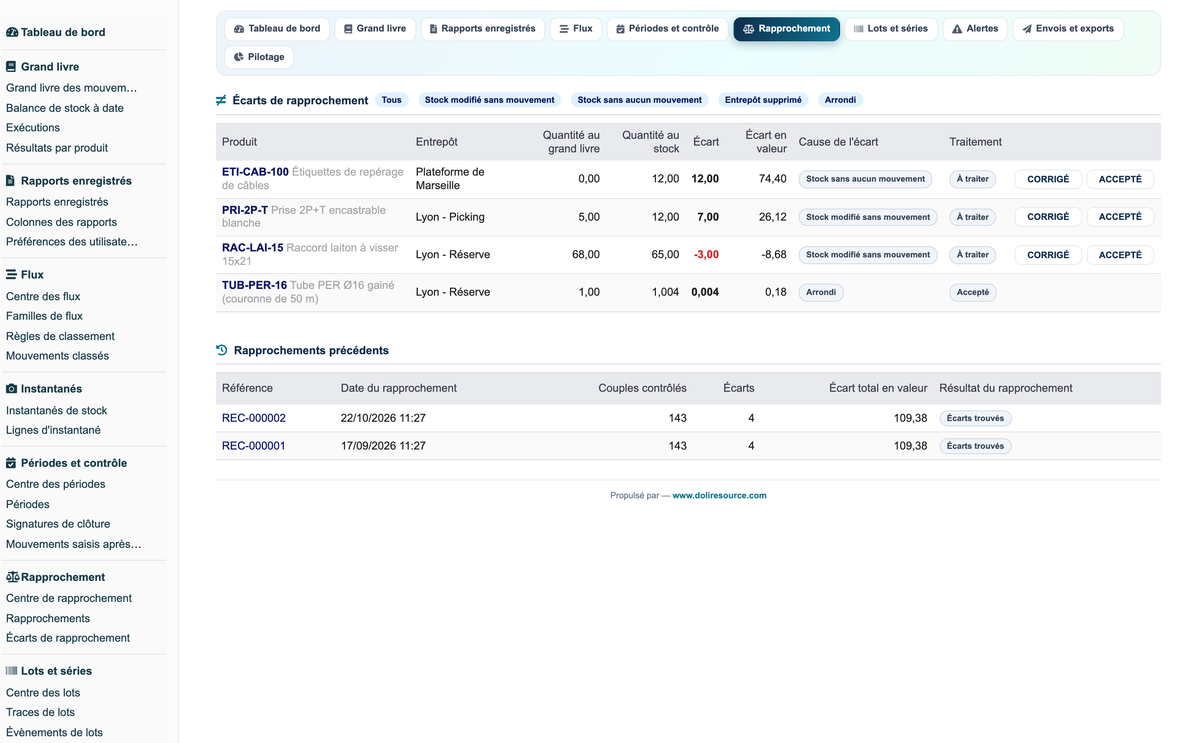Viewport: 1200px width, 743px height.
Task: Open Grand livre des mouvements sidebar link
Action: pyautogui.click(x=72, y=88)
